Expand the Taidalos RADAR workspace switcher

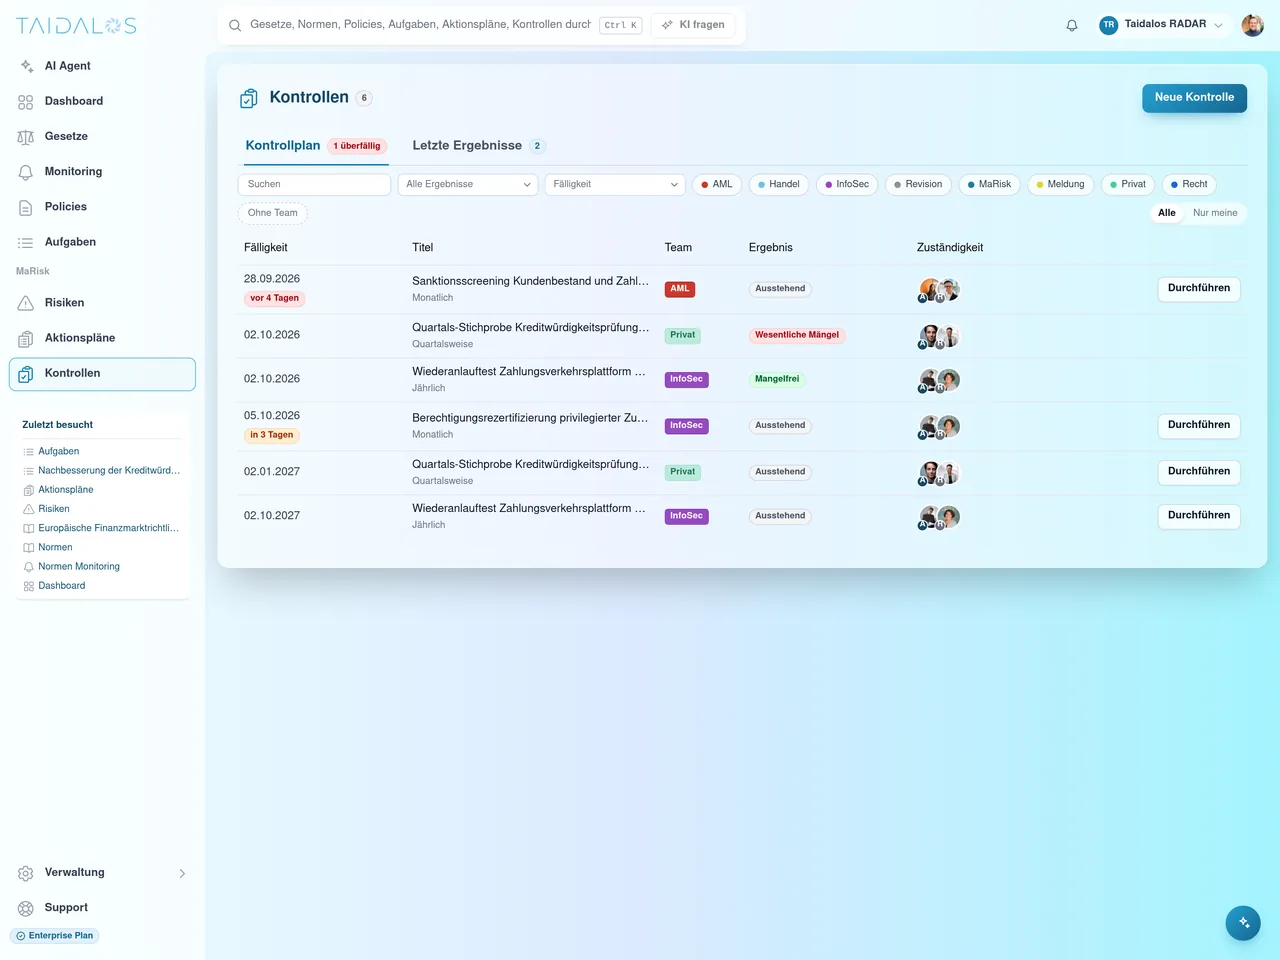[x=1161, y=25]
